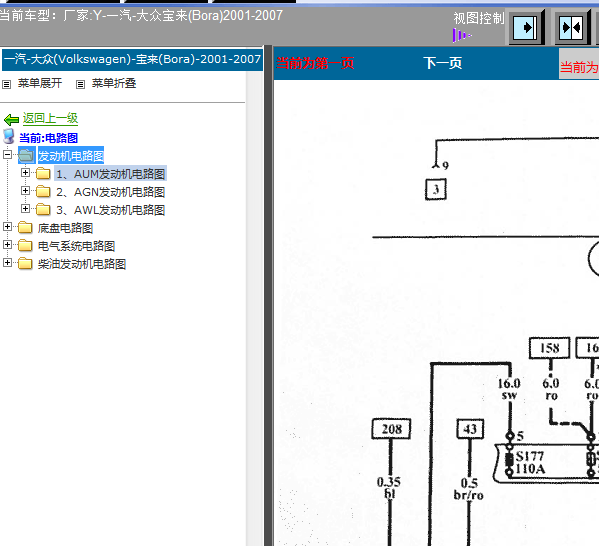599x546 pixels.
Task: Click the folder icon of 3、AWL发动机电路图
Action: pyautogui.click(x=43, y=209)
